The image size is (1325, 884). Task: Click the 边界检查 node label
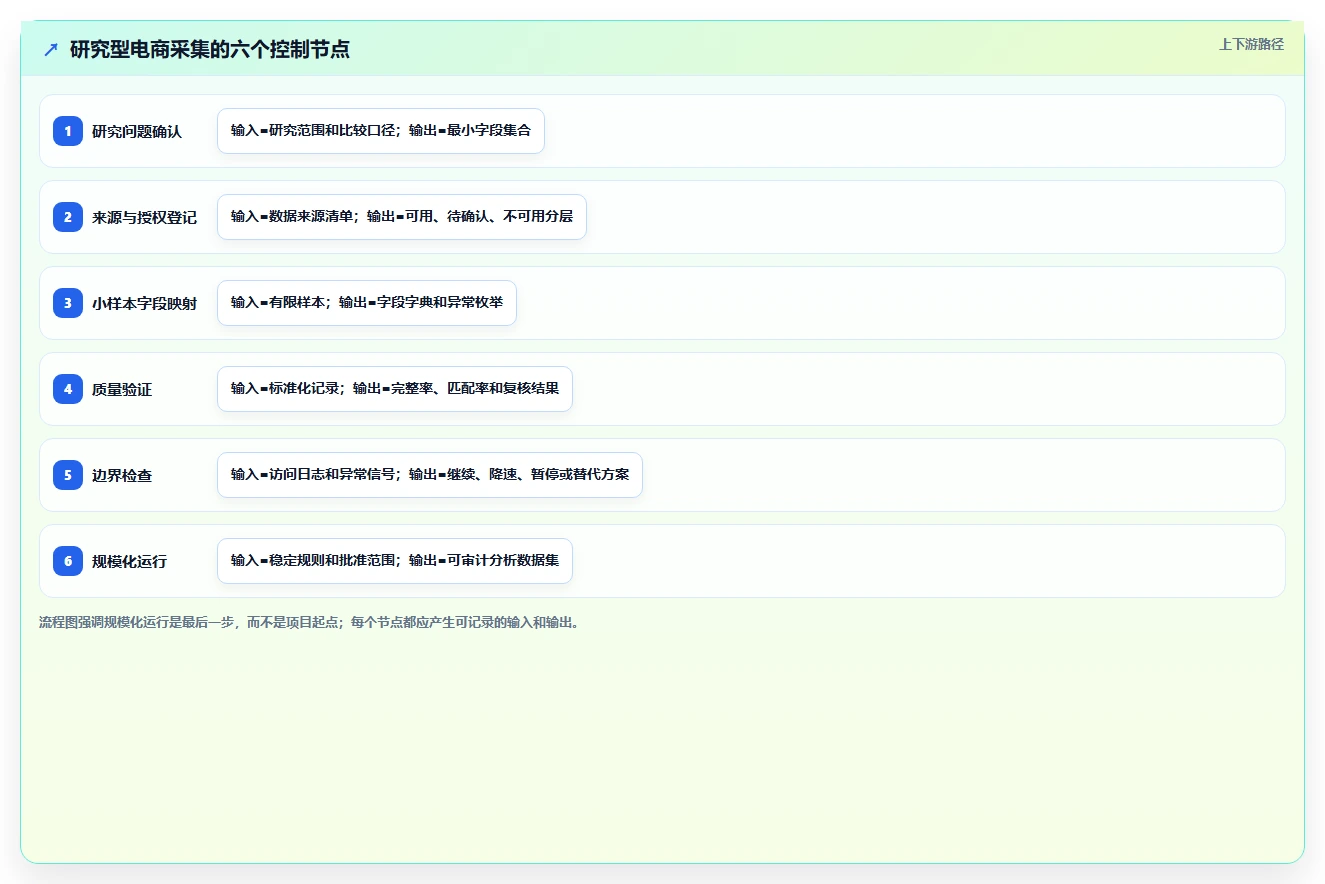122,475
